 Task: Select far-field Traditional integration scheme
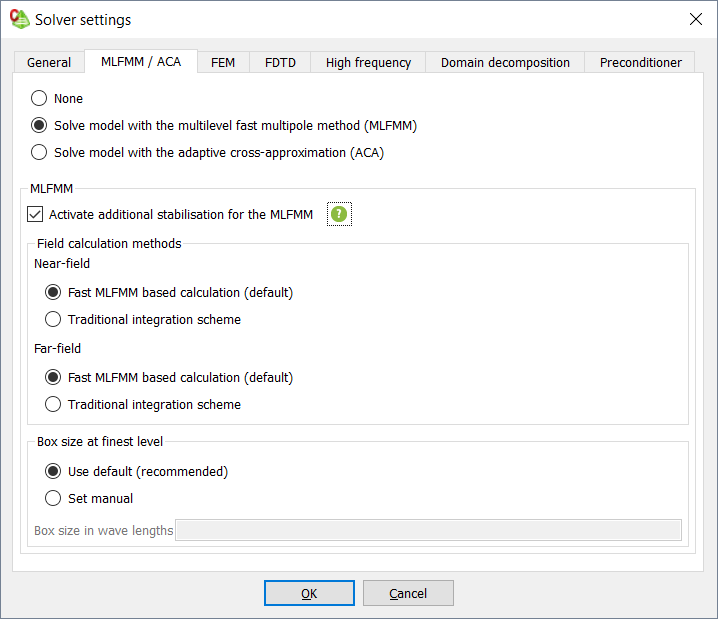tap(54, 405)
